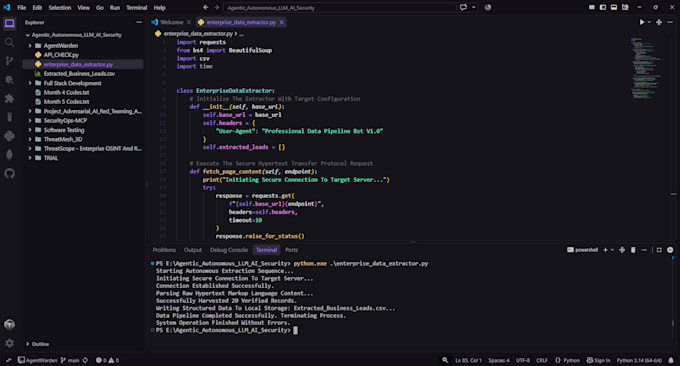Switch to the Problems panel tab
680x366 pixels.
(x=164, y=250)
